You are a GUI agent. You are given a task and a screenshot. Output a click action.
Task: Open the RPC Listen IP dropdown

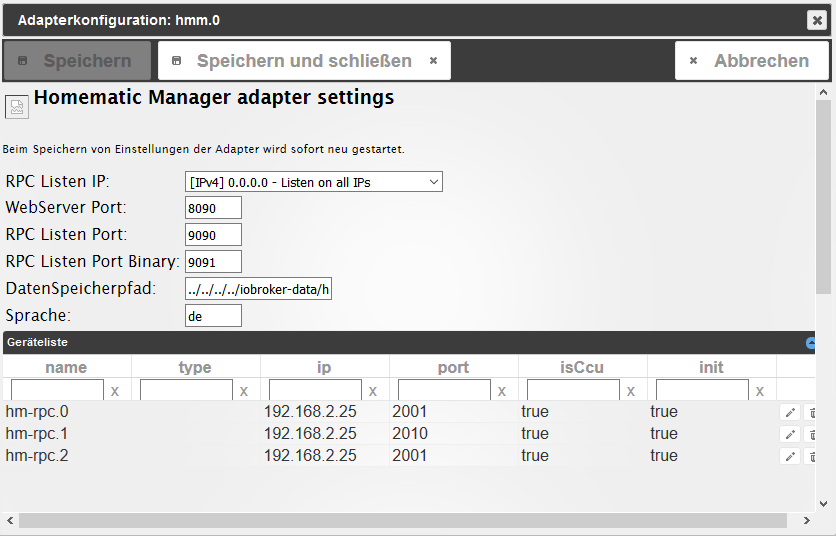click(x=314, y=182)
